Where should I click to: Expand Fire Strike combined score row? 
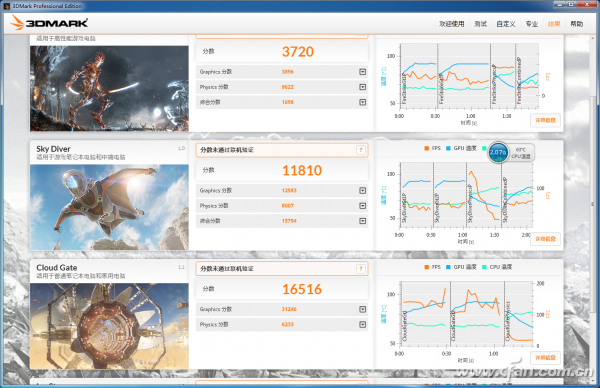(x=362, y=102)
